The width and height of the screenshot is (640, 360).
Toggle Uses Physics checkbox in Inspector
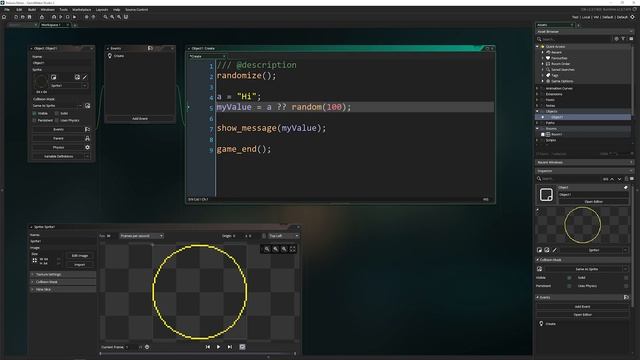[626, 286]
